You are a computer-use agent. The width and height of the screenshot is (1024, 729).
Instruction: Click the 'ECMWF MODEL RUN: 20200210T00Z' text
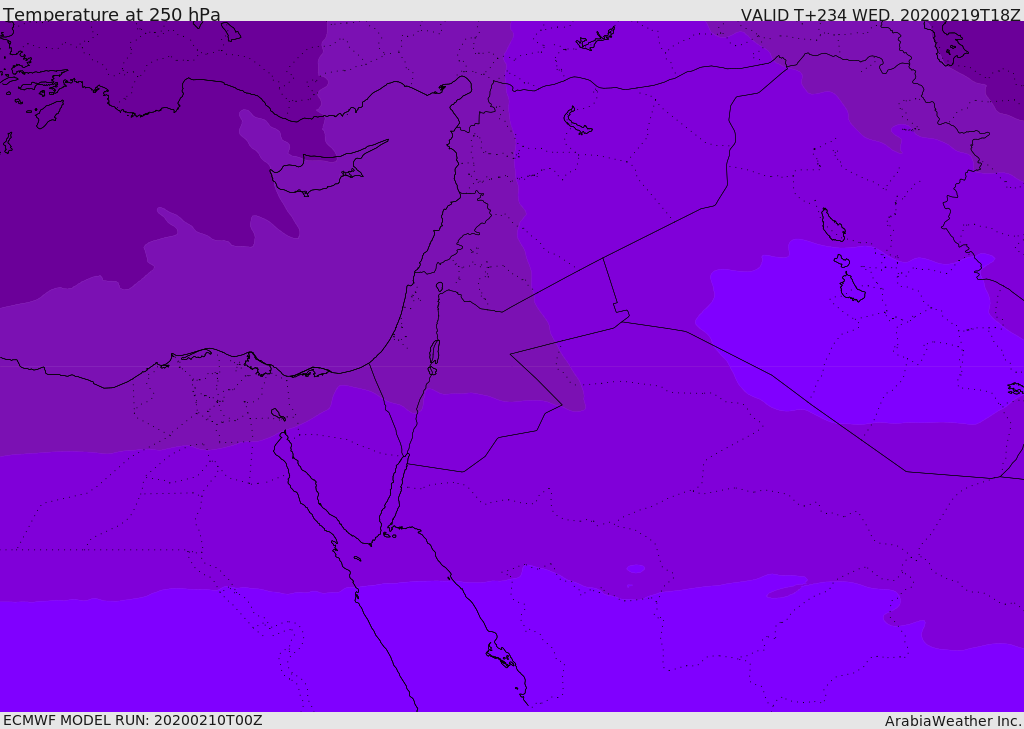click(x=133, y=720)
